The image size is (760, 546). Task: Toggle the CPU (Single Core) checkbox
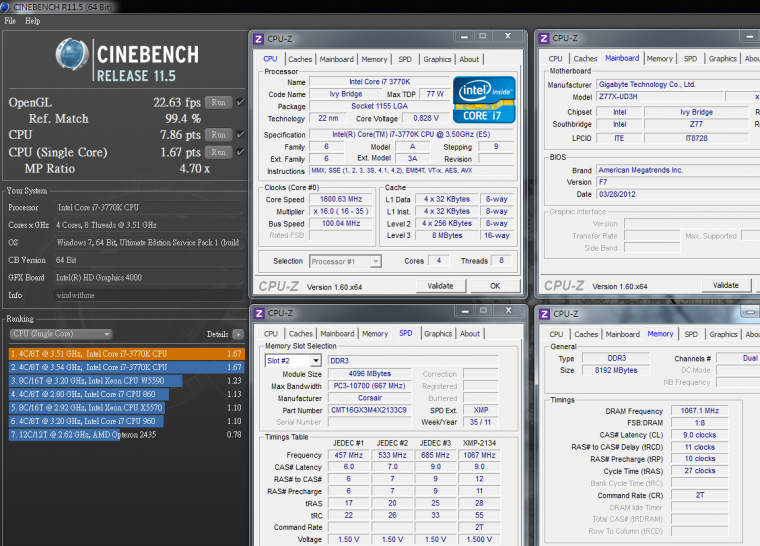(241, 152)
